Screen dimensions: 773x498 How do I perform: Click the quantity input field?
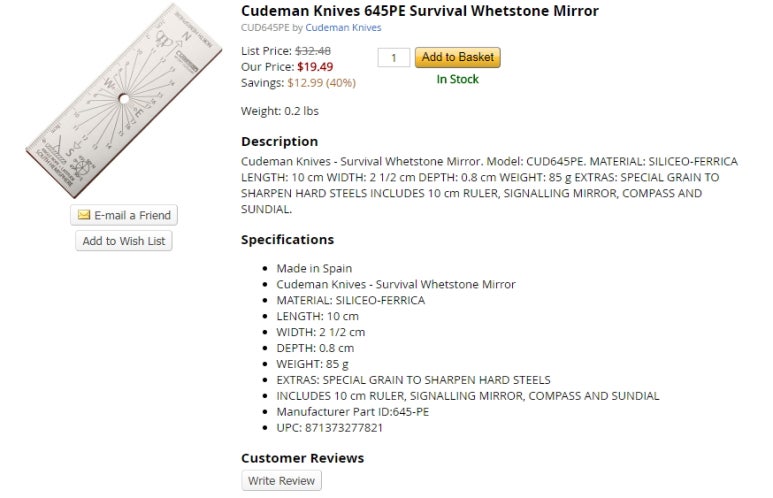(393, 58)
